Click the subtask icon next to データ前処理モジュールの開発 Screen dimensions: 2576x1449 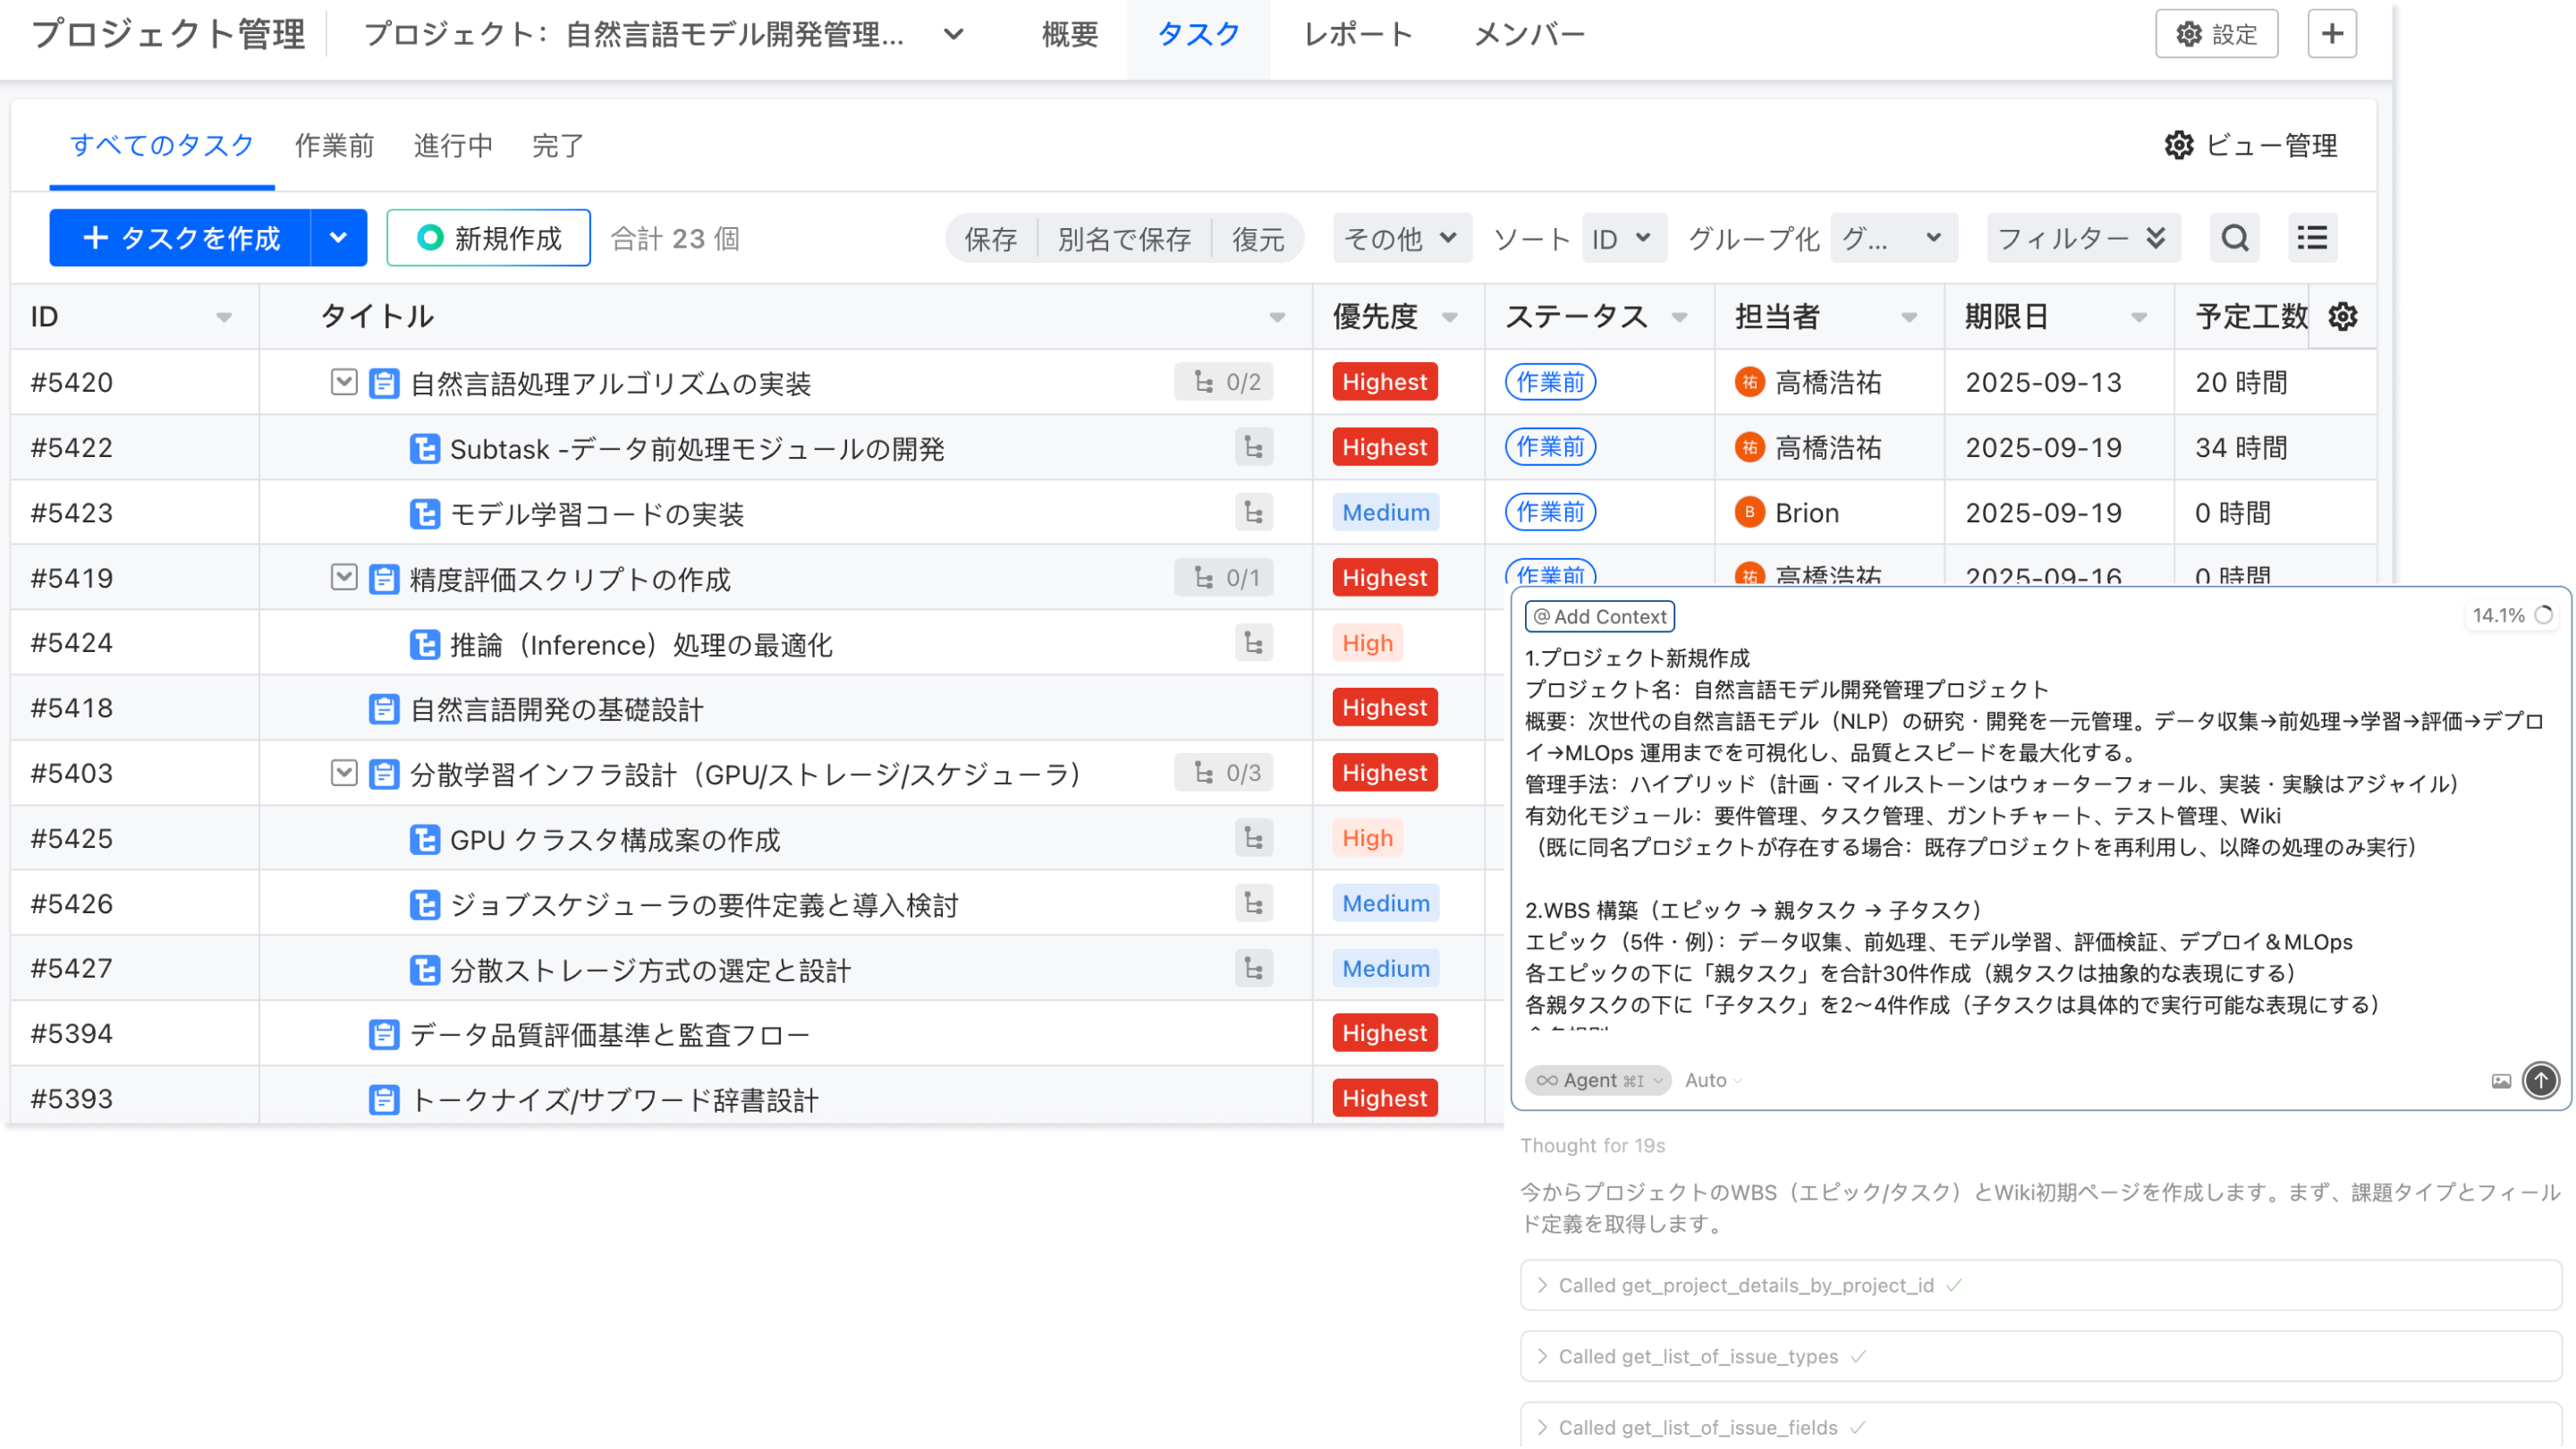423,448
